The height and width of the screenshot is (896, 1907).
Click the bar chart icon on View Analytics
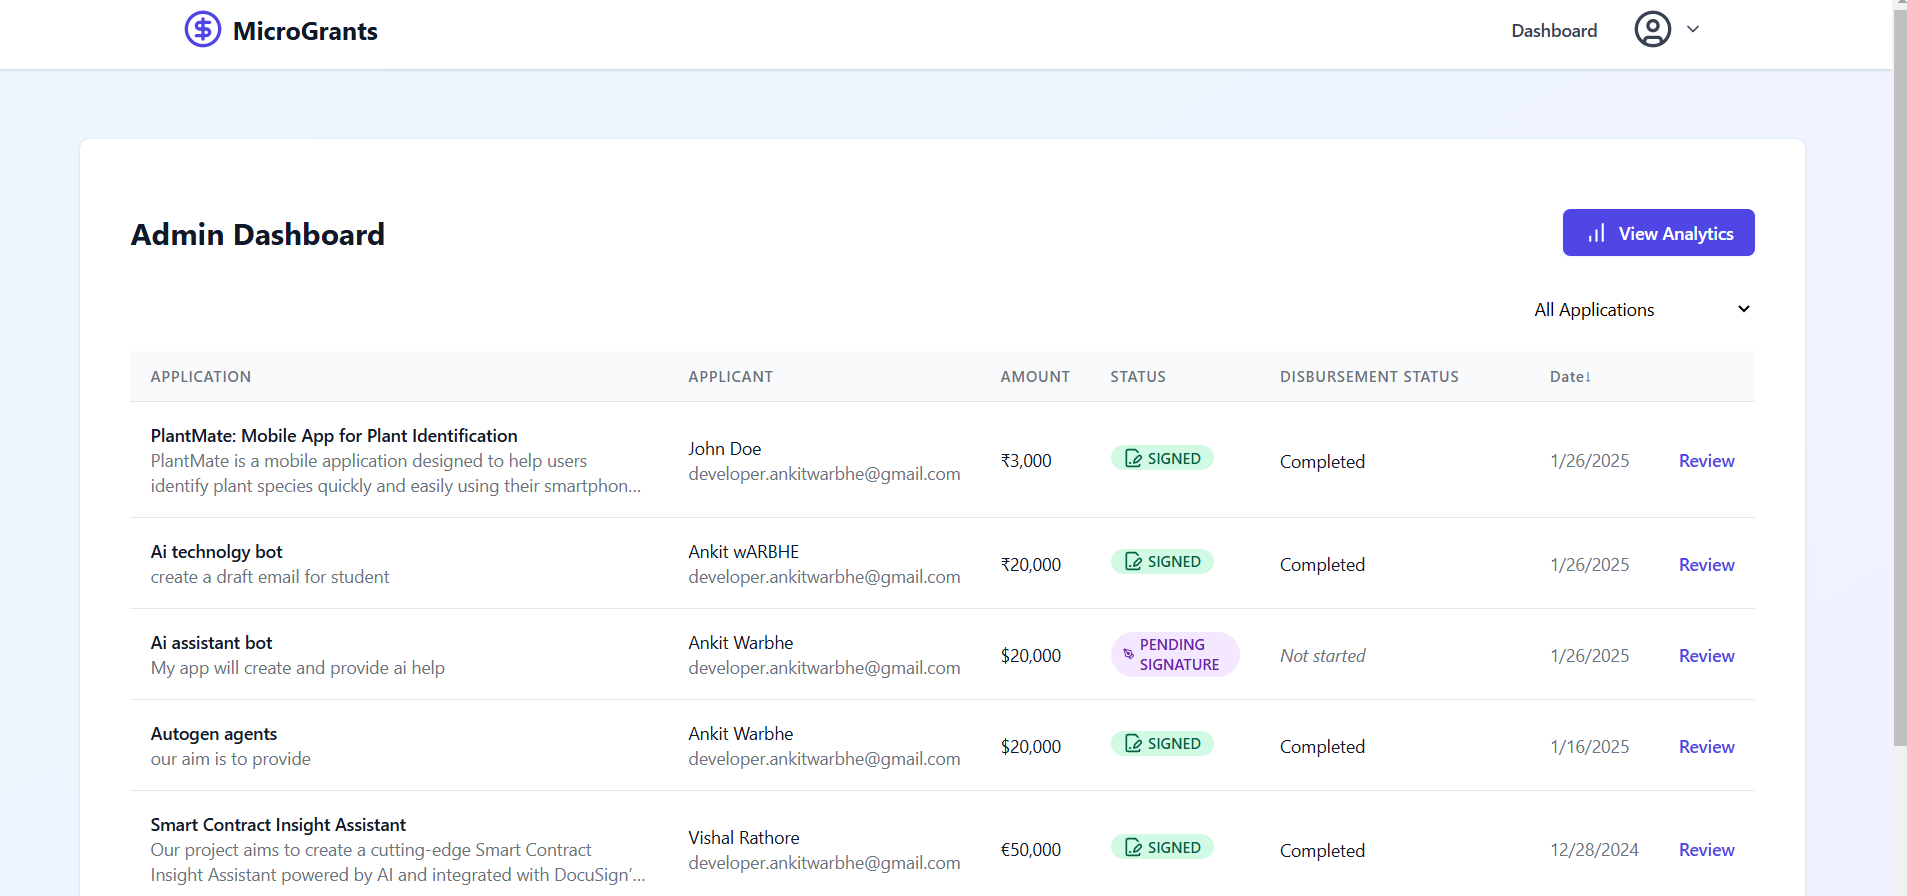click(1596, 234)
